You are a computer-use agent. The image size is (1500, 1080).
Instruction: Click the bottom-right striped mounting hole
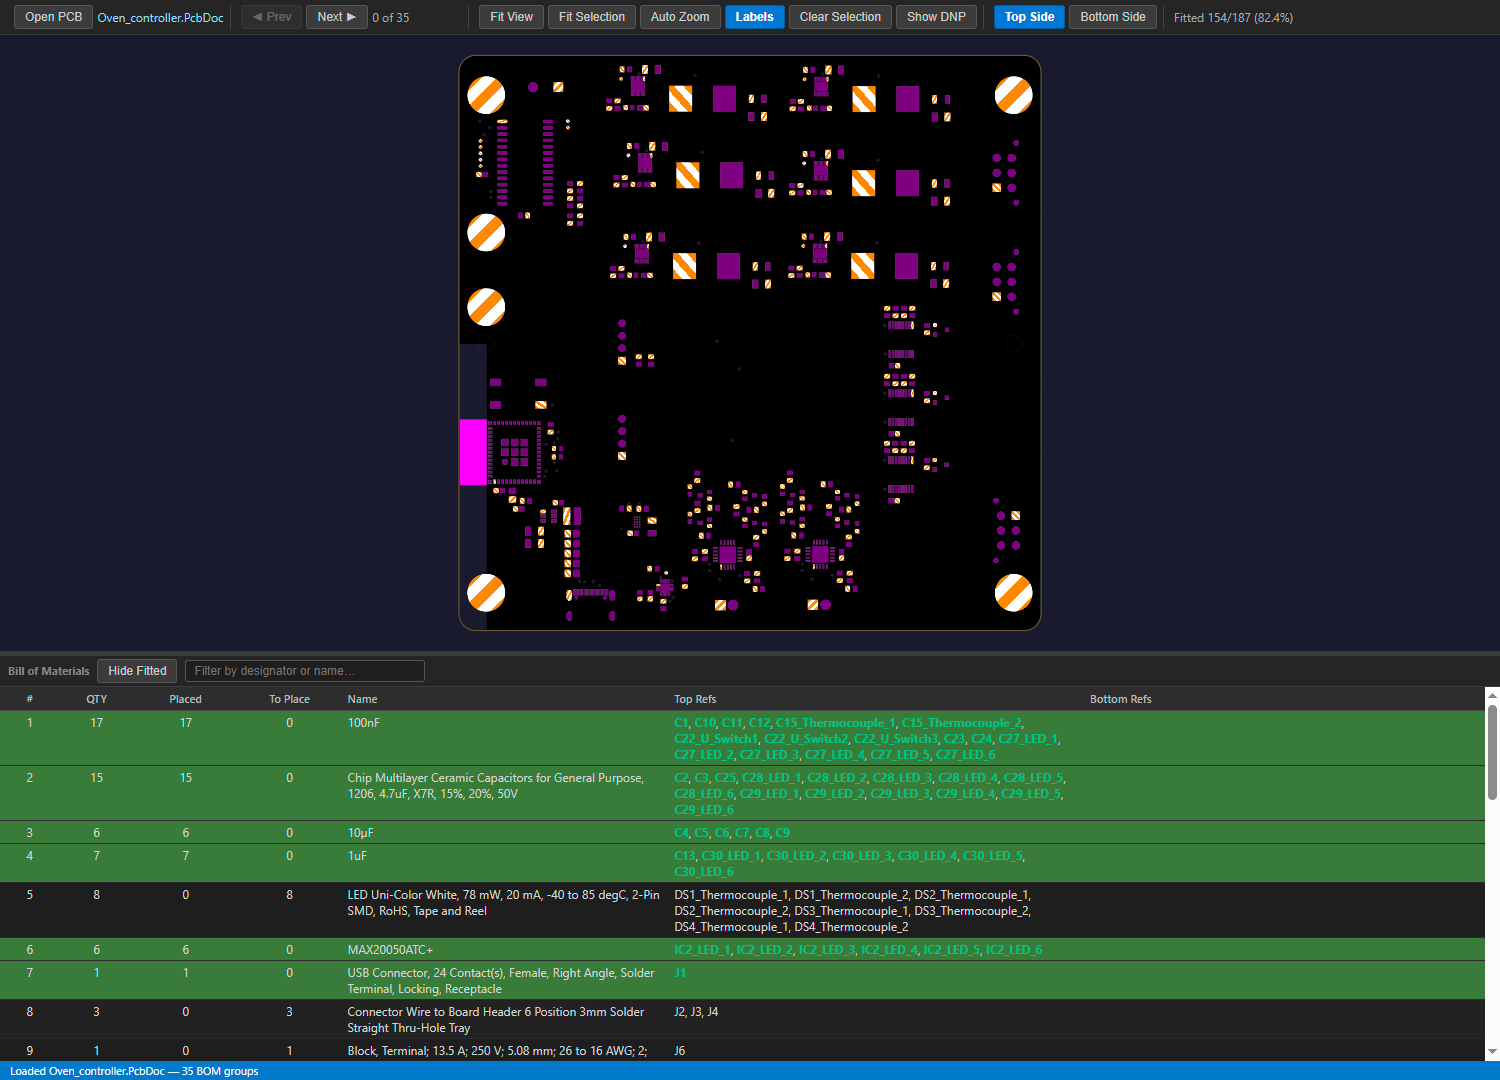[1013, 592]
